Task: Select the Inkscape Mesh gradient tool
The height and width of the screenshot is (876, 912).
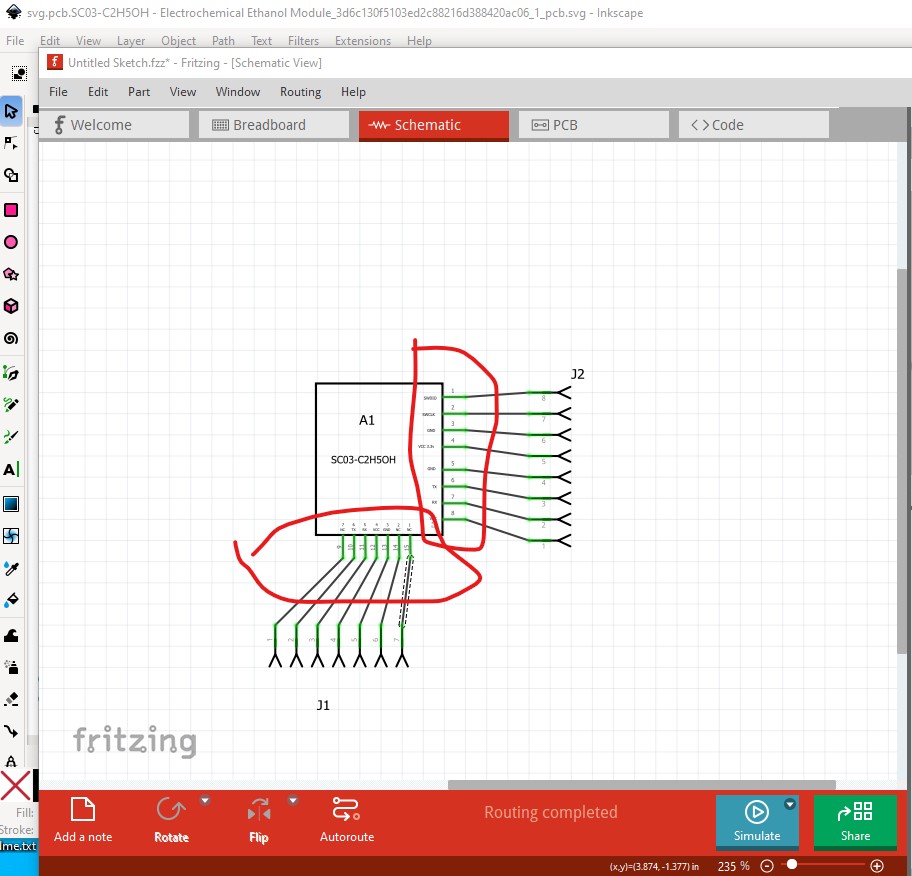Action: [11, 536]
